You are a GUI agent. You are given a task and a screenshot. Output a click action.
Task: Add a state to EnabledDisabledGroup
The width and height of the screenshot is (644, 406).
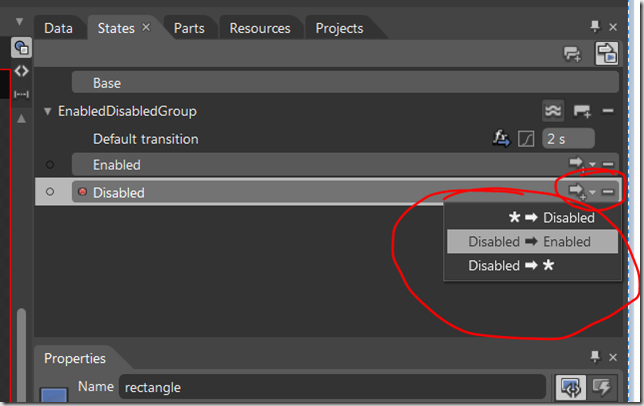point(582,111)
